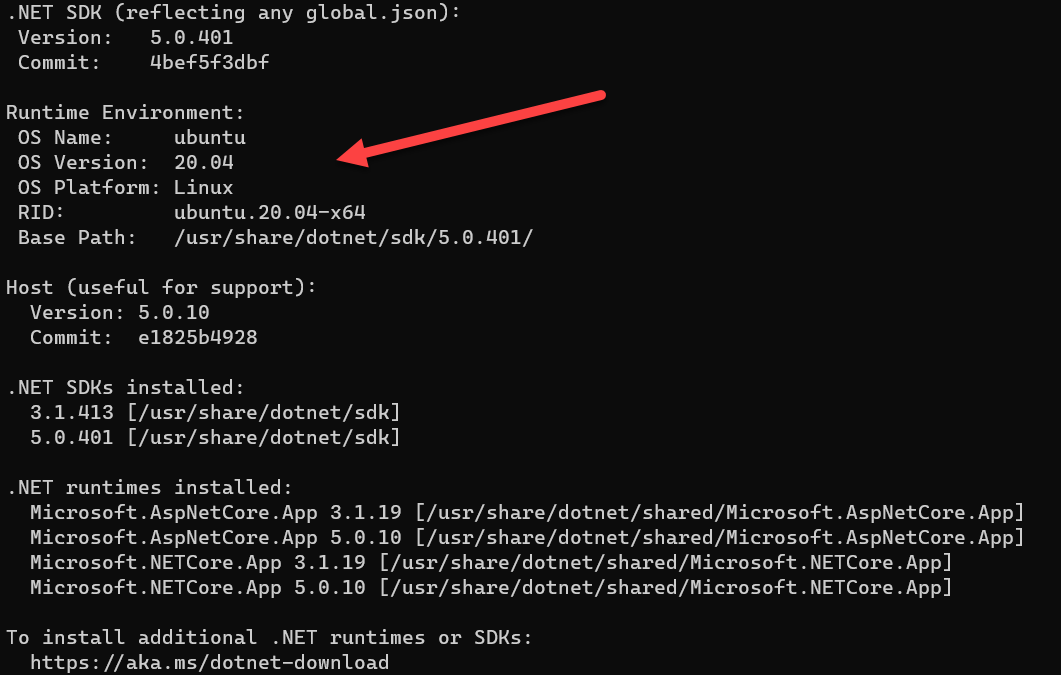Image resolution: width=1061 pixels, height=675 pixels.
Task: Click the .NET SDKs installed heading
Action: click(125, 387)
